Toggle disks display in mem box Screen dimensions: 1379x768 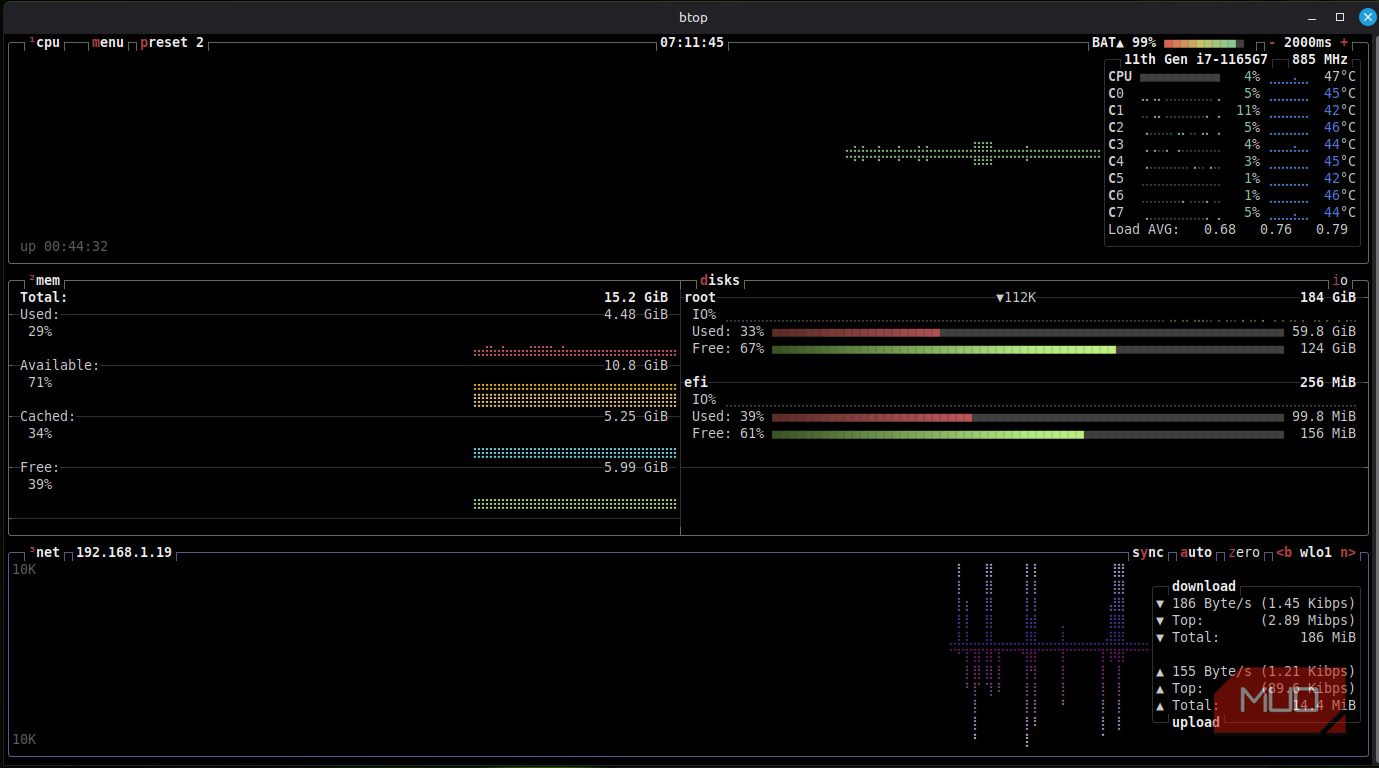(x=720, y=281)
